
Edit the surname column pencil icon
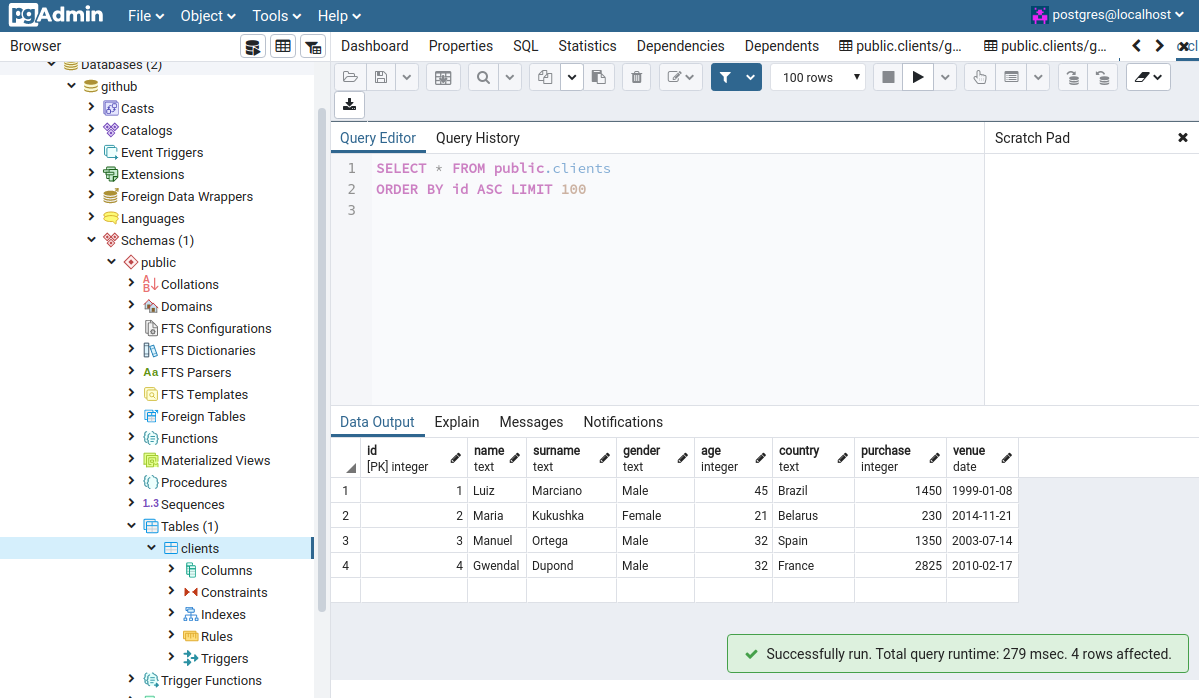pos(605,458)
